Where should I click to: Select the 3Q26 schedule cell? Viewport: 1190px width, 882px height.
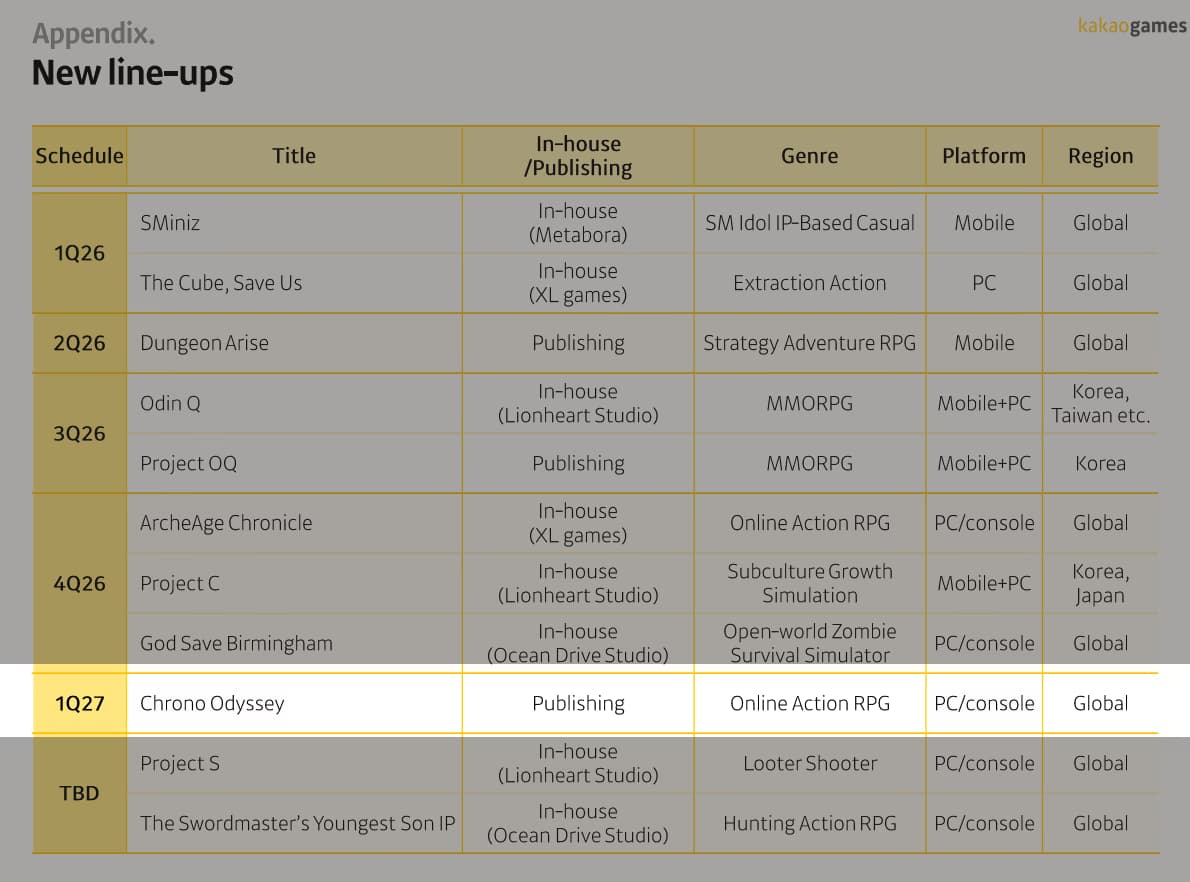[x=79, y=433]
